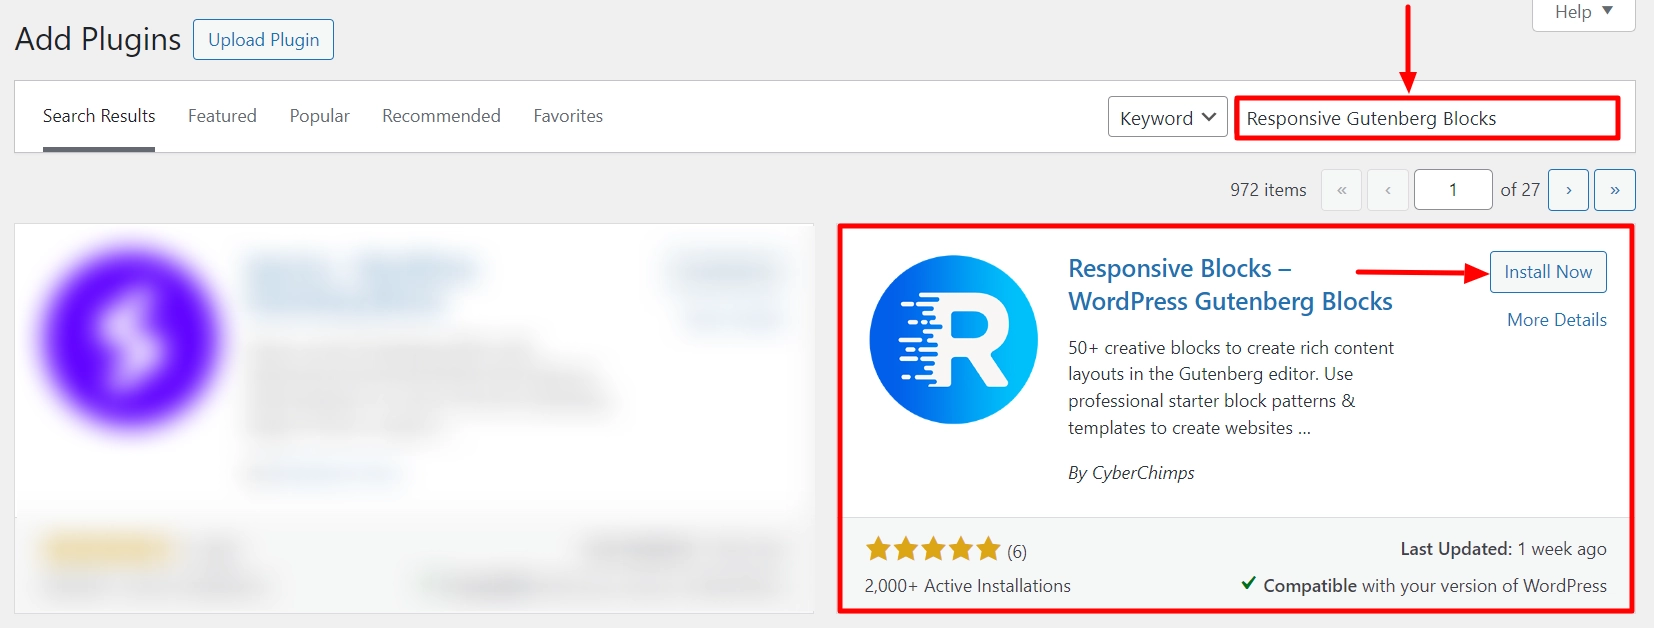This screenshot has width=1654, height=628.
Task: Go to the previous results page
Action: (x=1388, y=190)
